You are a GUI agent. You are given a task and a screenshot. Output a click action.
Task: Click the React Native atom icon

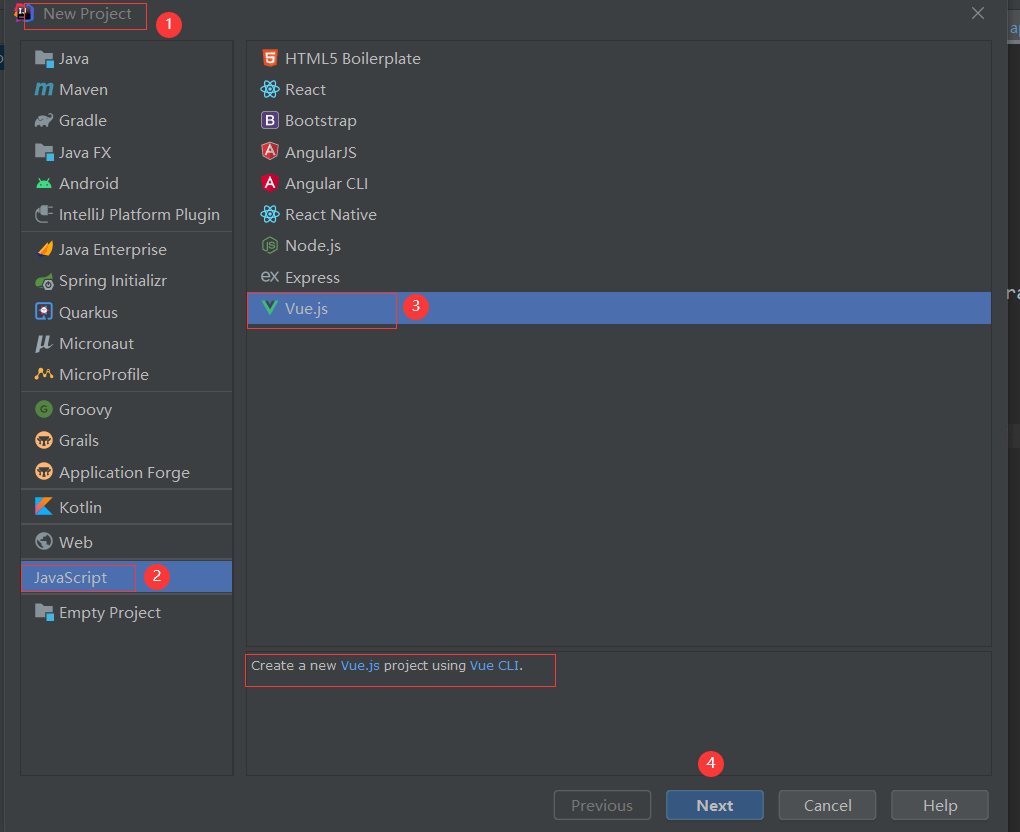(x=269, y=214)
